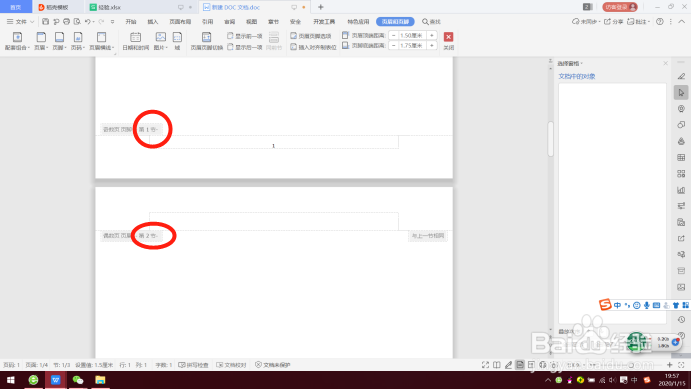The height and width of the screenshot is (389, 692).
Task: Switch to the 章节 ribbon tab
Action: [x=274, y=22]
